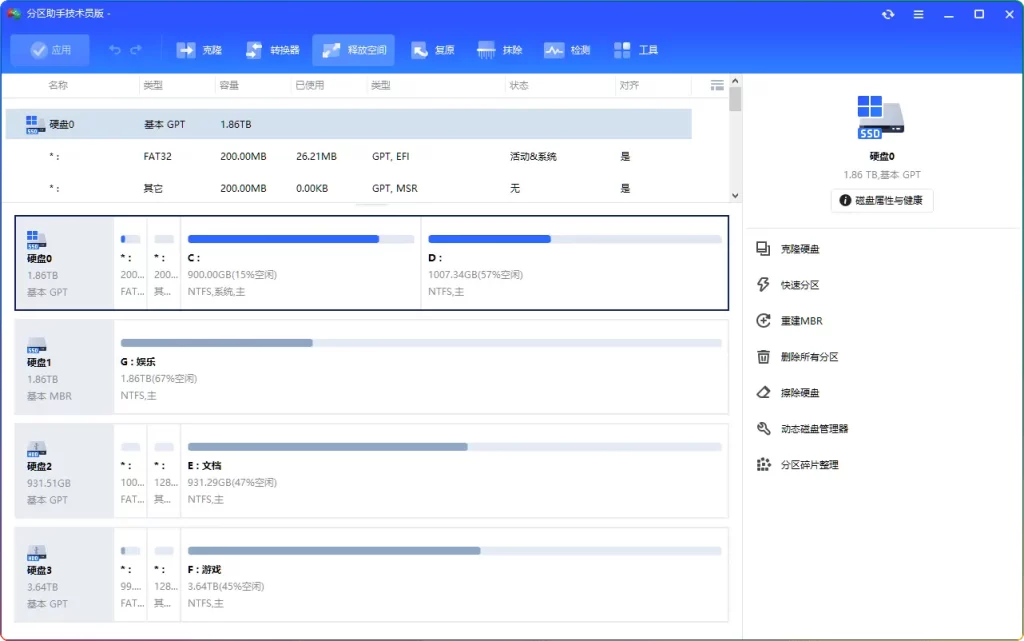Select the 硬盘1 disk label block
This screenshot has height=641, width=1024.
click(x=65, y=367)
